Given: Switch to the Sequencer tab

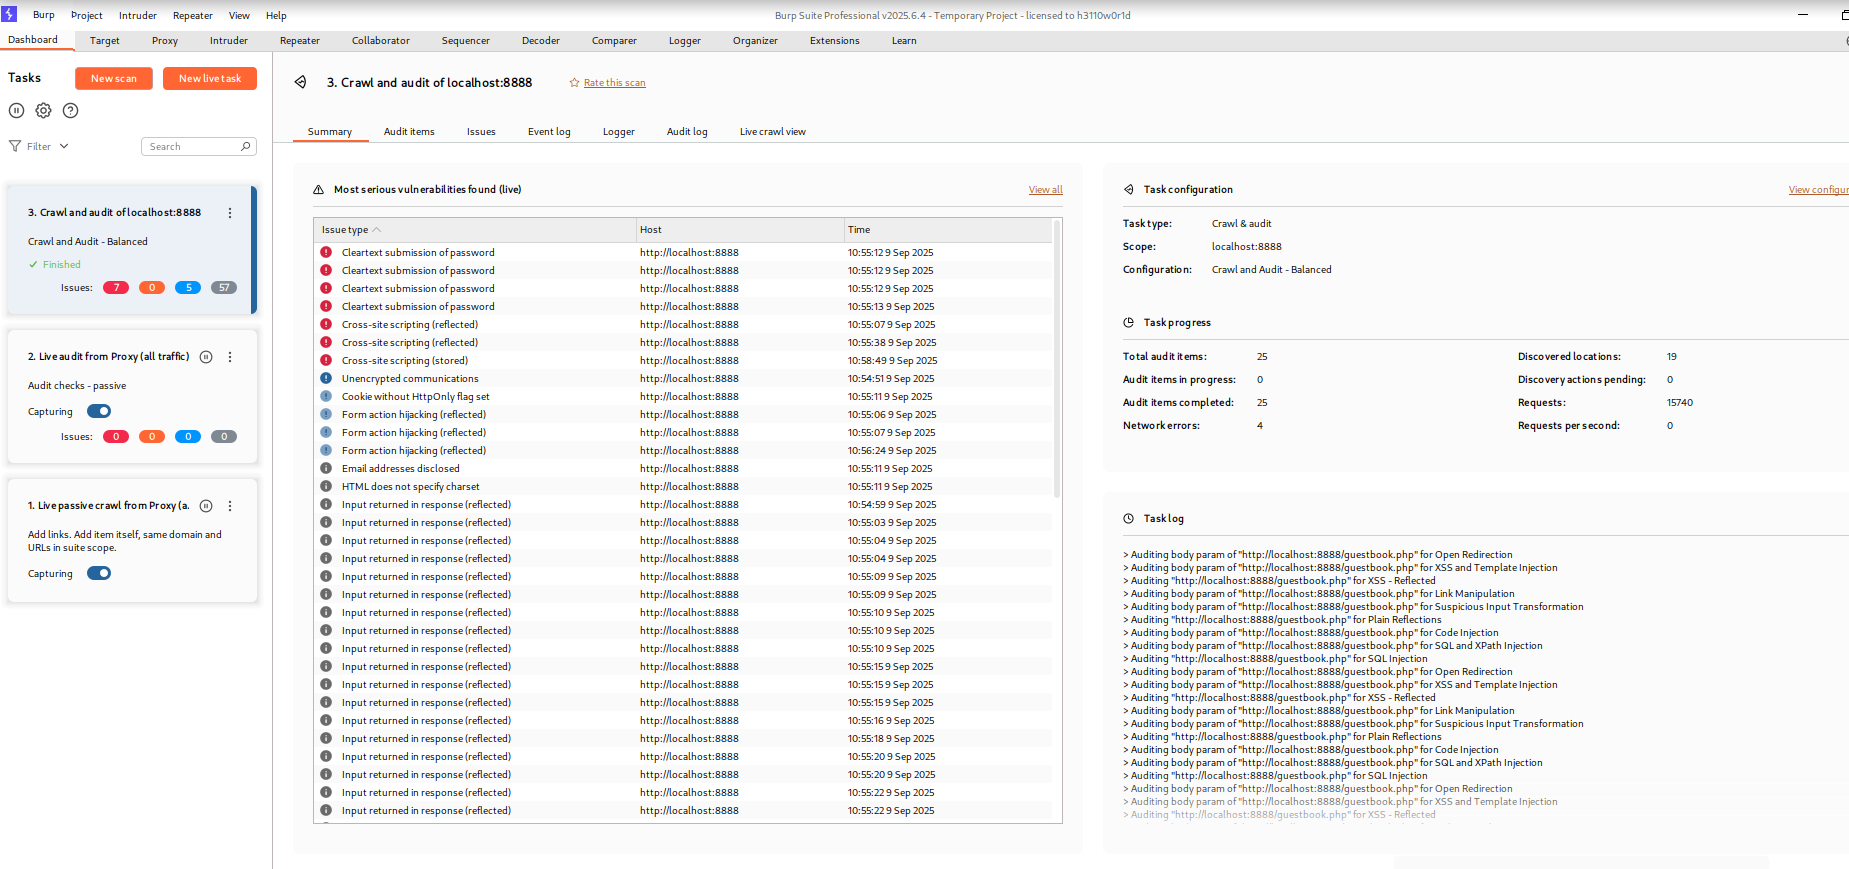Looking at the screenshot, I should pyautogui.click(x=466, y=41).
